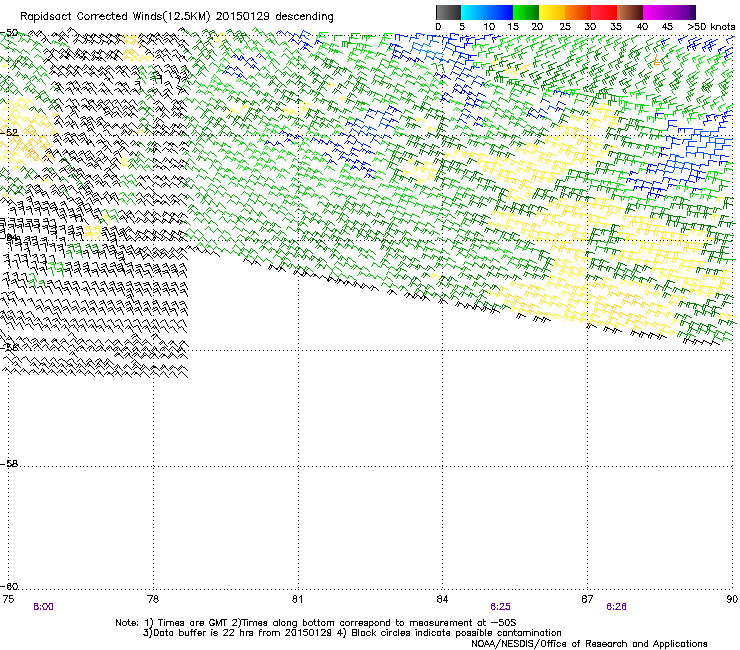Click the '-60' latitude axis label
740x650 pixels.
(9, 587)
